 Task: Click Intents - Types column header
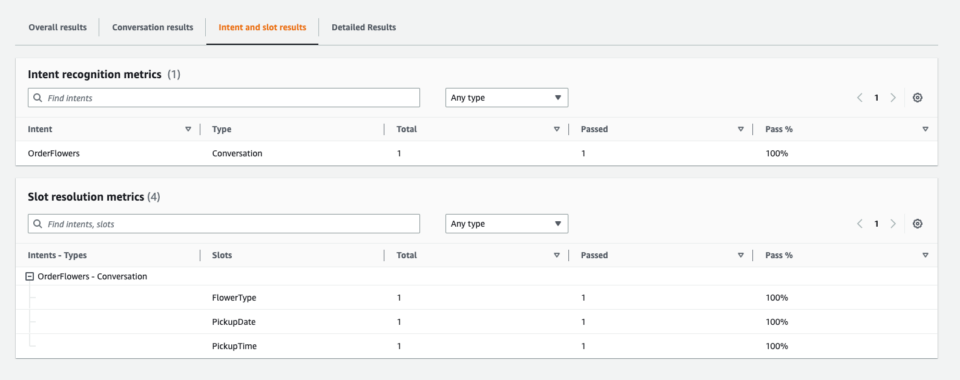coord(58,256)
